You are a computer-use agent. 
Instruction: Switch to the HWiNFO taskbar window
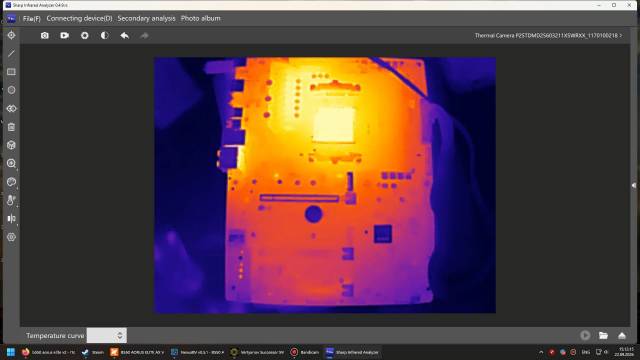pos(197,352)
